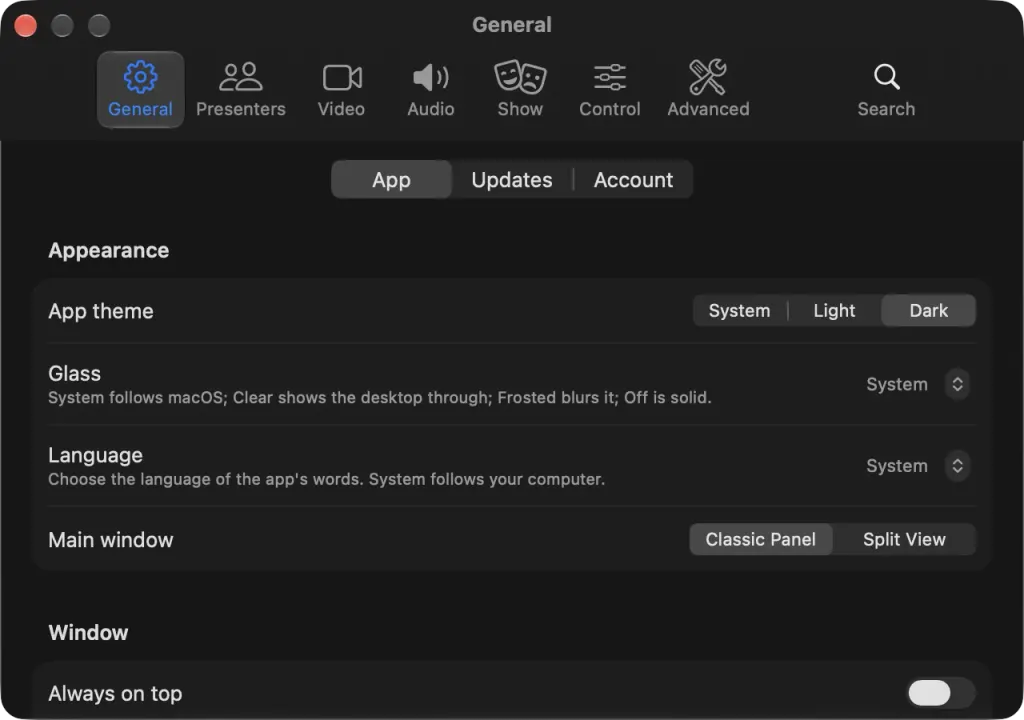Choose Split View for Main window
Screen dimensions: 1024x720
point(904,539)
